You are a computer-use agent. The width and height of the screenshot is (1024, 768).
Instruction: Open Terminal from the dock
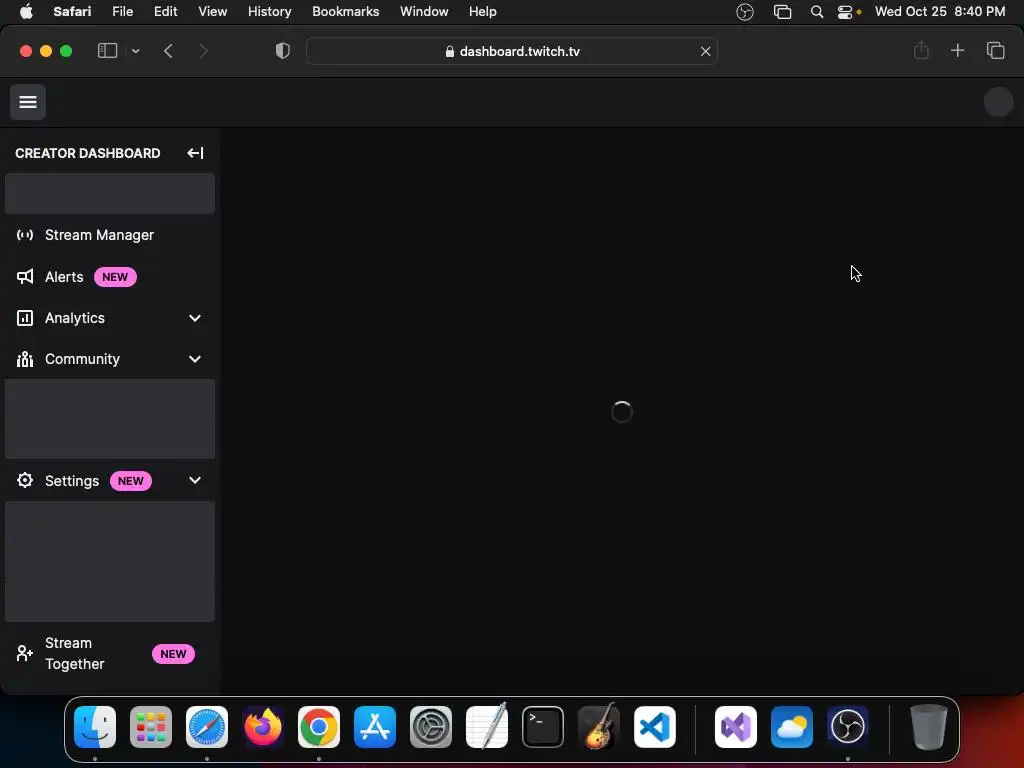pos(543,726)
